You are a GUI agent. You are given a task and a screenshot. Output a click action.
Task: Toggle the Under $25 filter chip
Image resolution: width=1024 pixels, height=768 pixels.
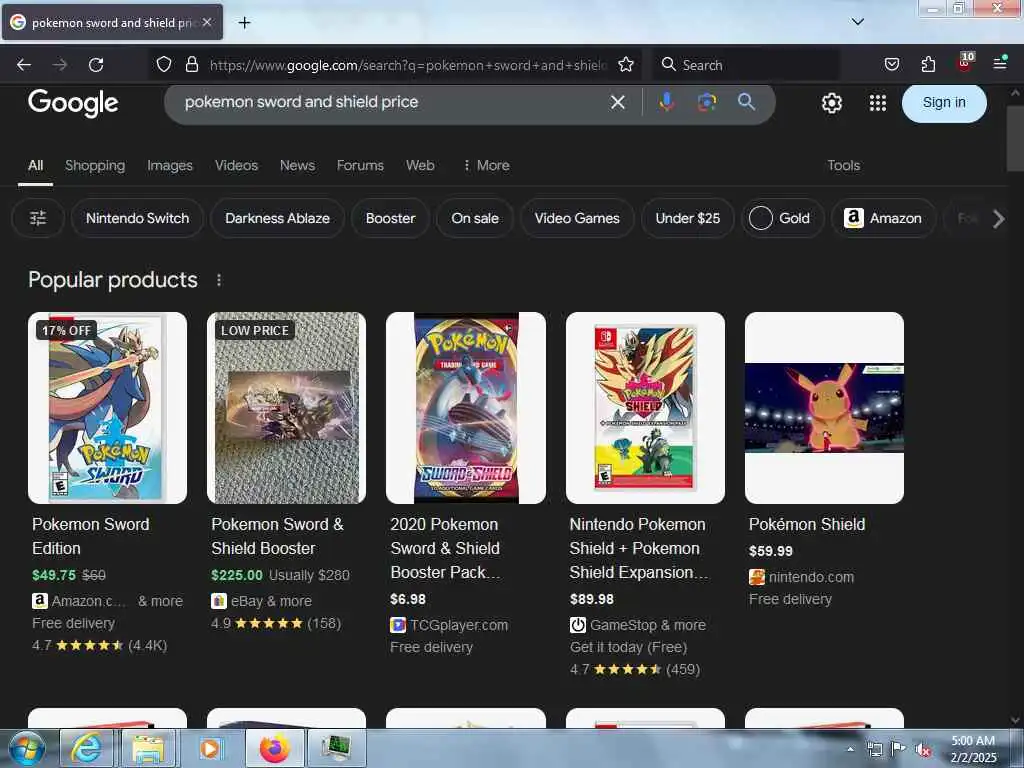[688, 218]
